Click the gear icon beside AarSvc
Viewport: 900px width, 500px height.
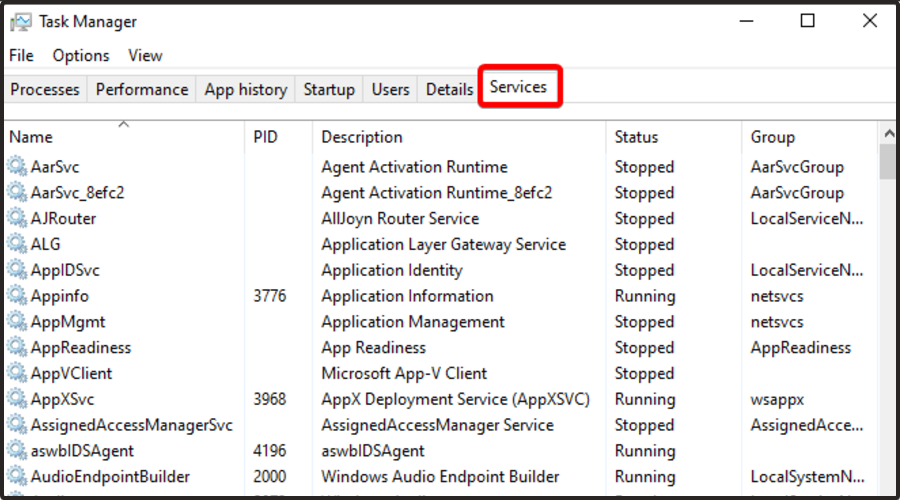pyautogui.click(x=17, y=166)
